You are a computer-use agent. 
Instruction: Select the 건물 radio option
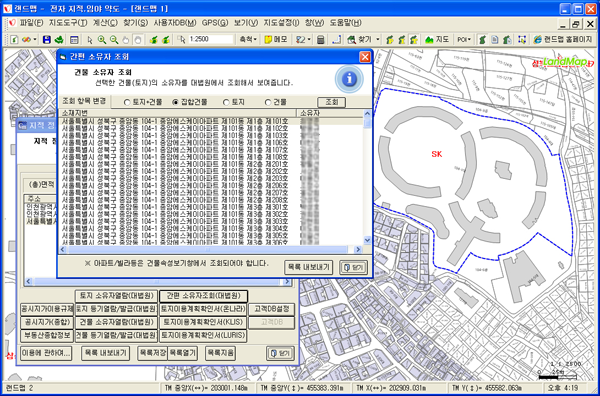[x=276, y=102]
